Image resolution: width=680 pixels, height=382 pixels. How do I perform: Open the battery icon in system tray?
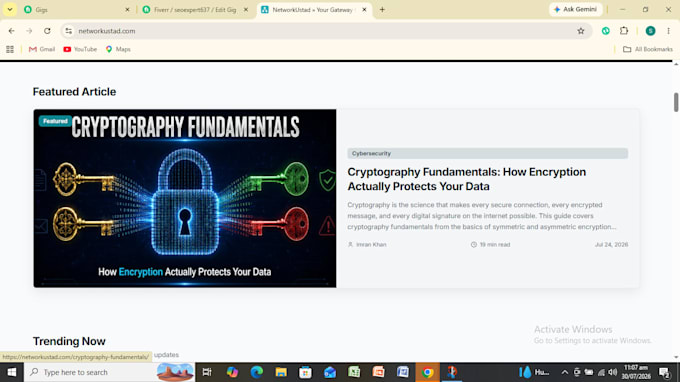point(589,372)
